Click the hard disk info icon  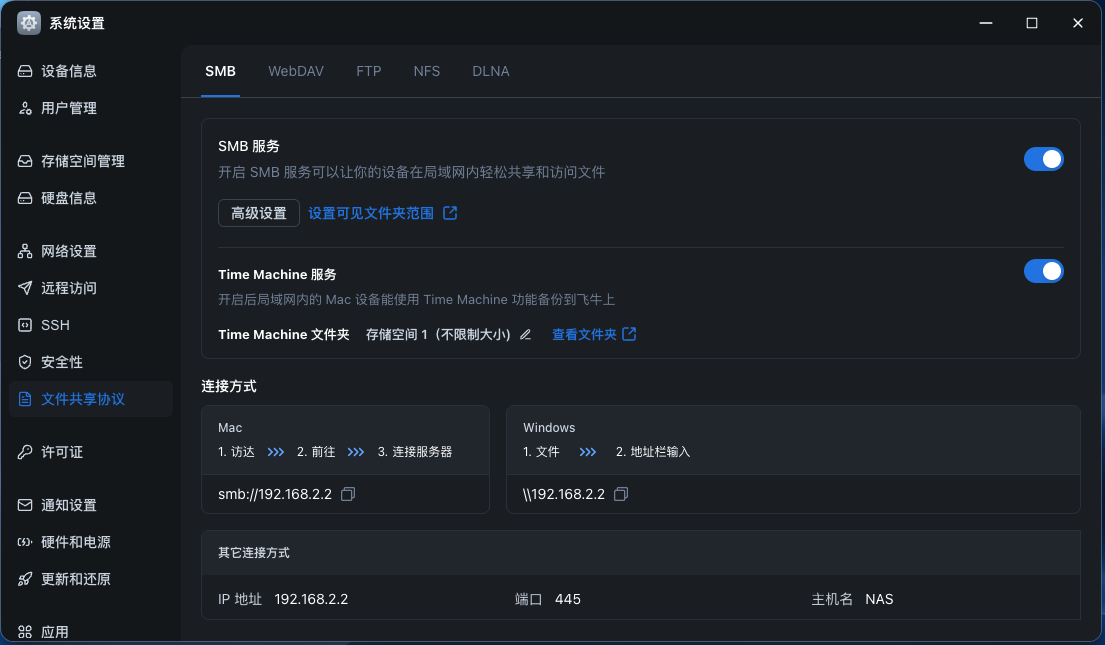pos(25,198)
